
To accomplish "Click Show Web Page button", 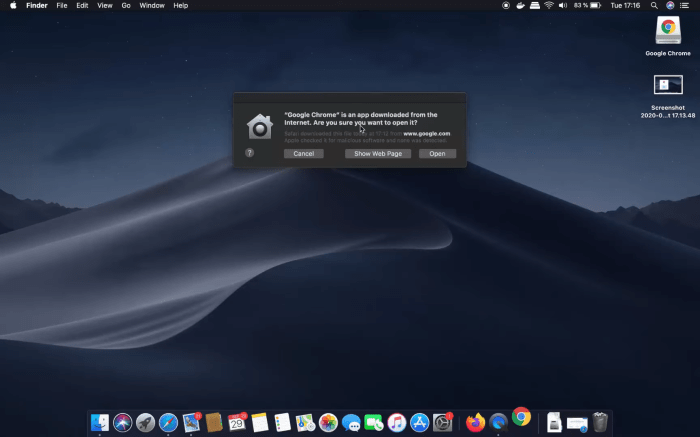I will [x=378, y=154].
